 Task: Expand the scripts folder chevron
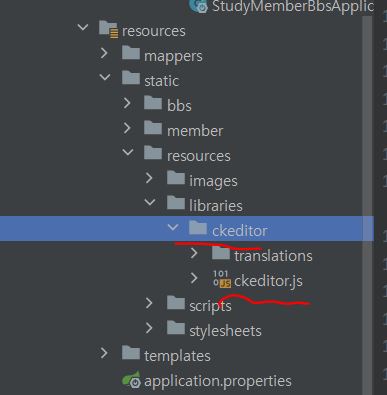point(149,303)
